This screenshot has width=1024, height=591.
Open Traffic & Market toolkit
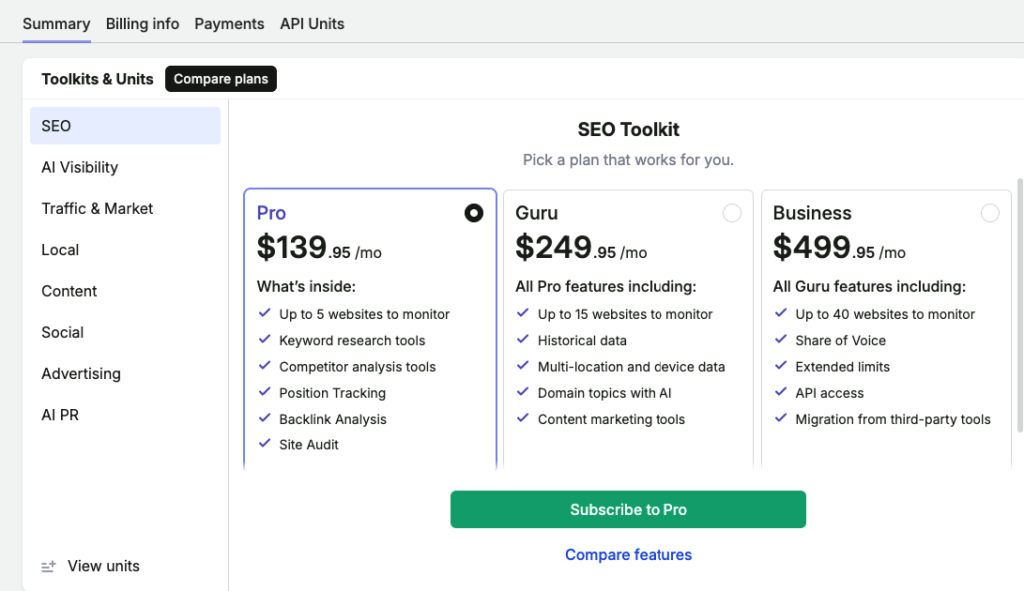click(x=125, y=208)
